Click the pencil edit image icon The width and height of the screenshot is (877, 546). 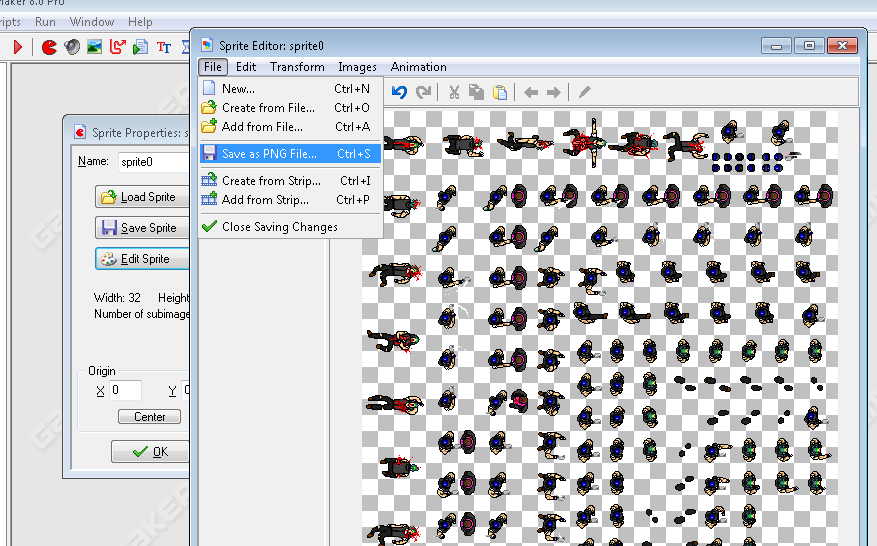pyautogui.click(x=584, y=92)
